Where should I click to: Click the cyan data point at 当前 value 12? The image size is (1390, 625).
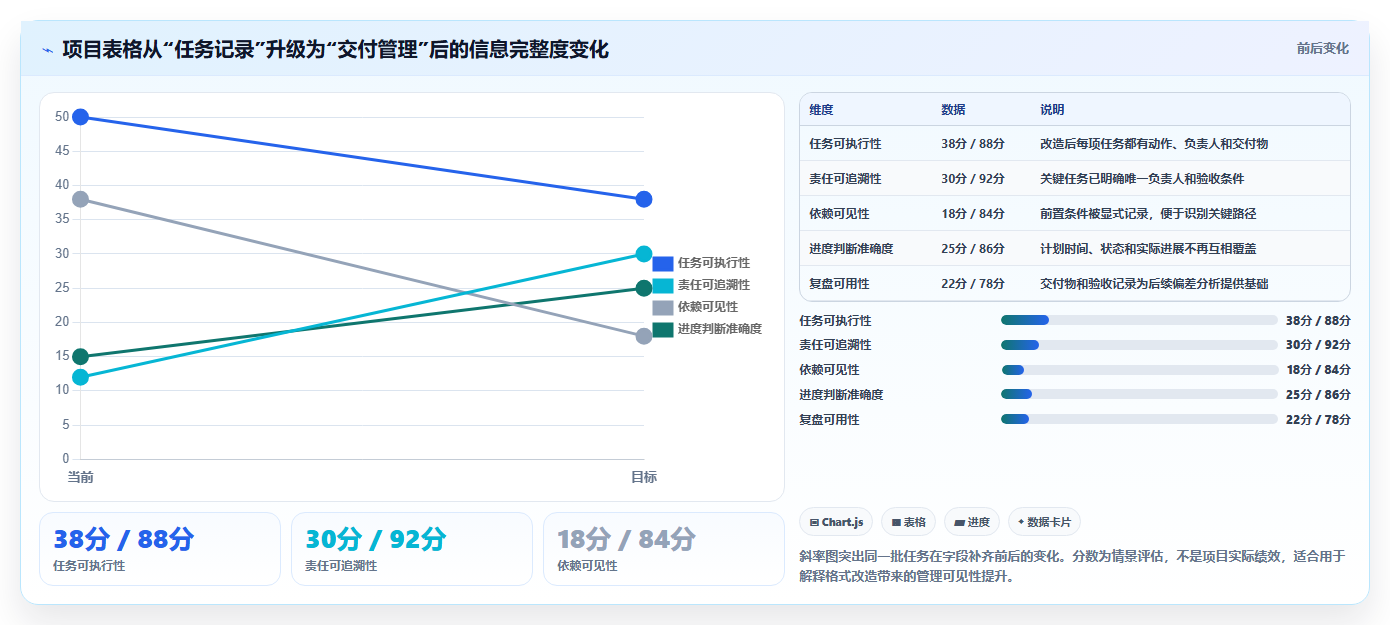pyautogui.click(x=81, y=377)
